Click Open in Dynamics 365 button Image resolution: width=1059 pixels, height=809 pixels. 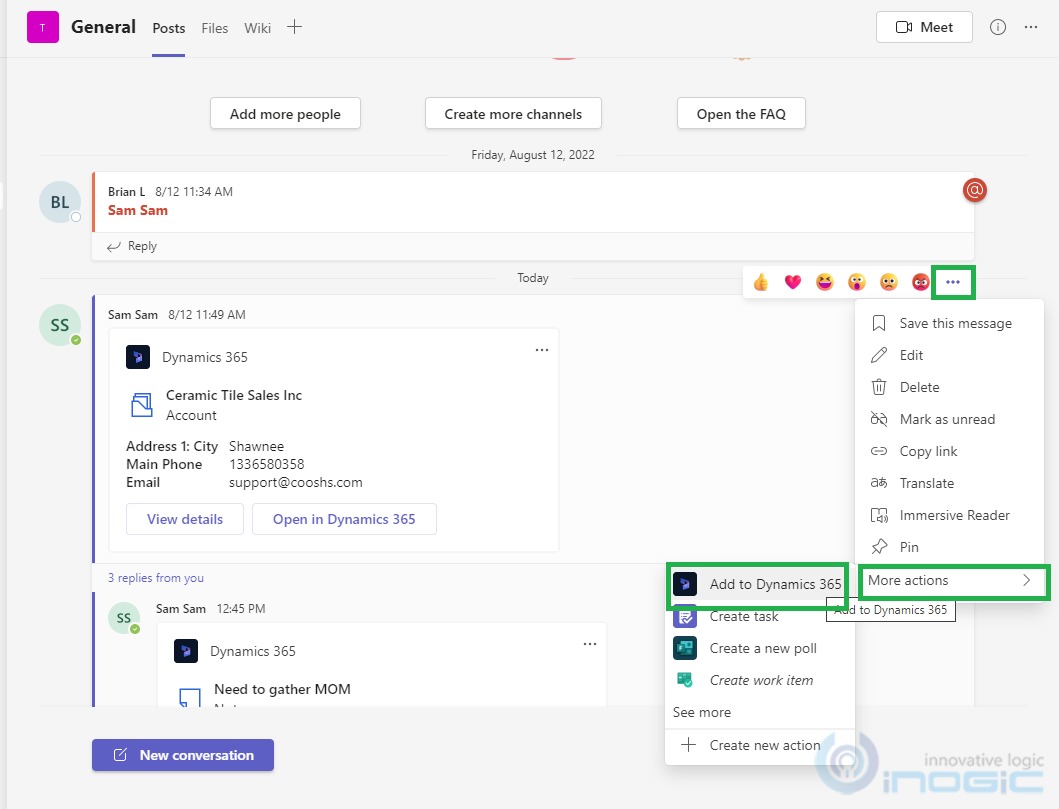pyautogui.click(x=344, y=519)
